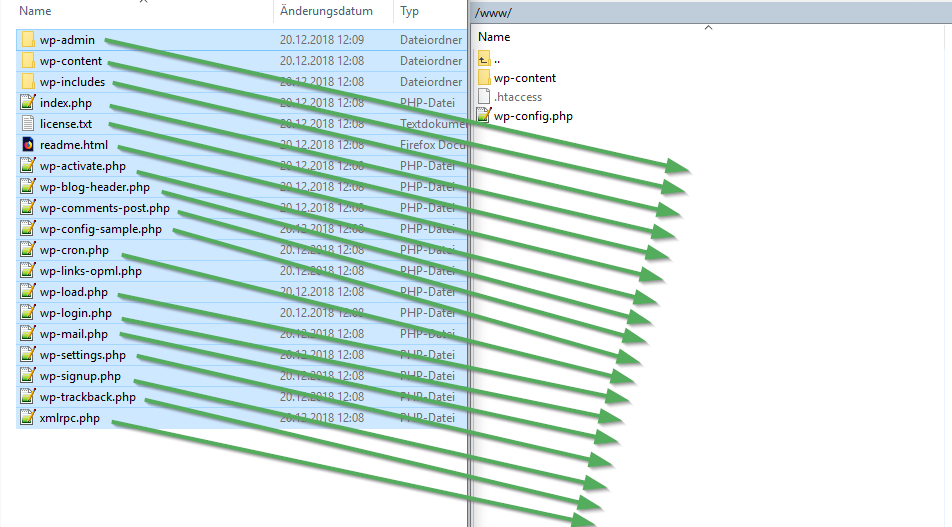
Task: Select the index.php file name
Action: 66,103
